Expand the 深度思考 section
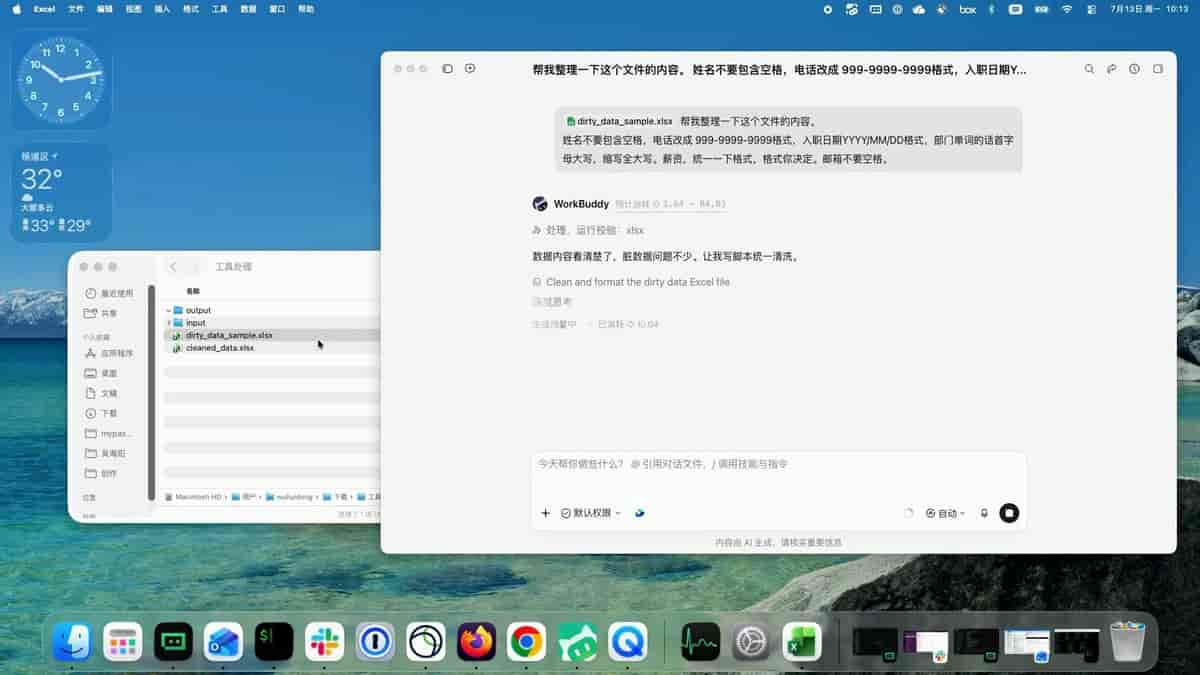 click(x=552, y=301)
